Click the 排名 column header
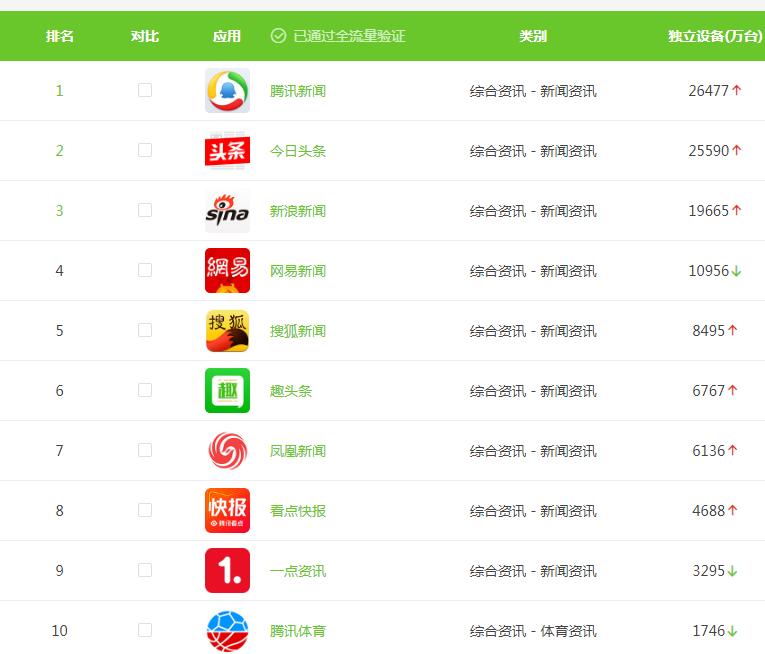Image resolution: width=765 pixels, height=654 pixels. tap(60, 36)
